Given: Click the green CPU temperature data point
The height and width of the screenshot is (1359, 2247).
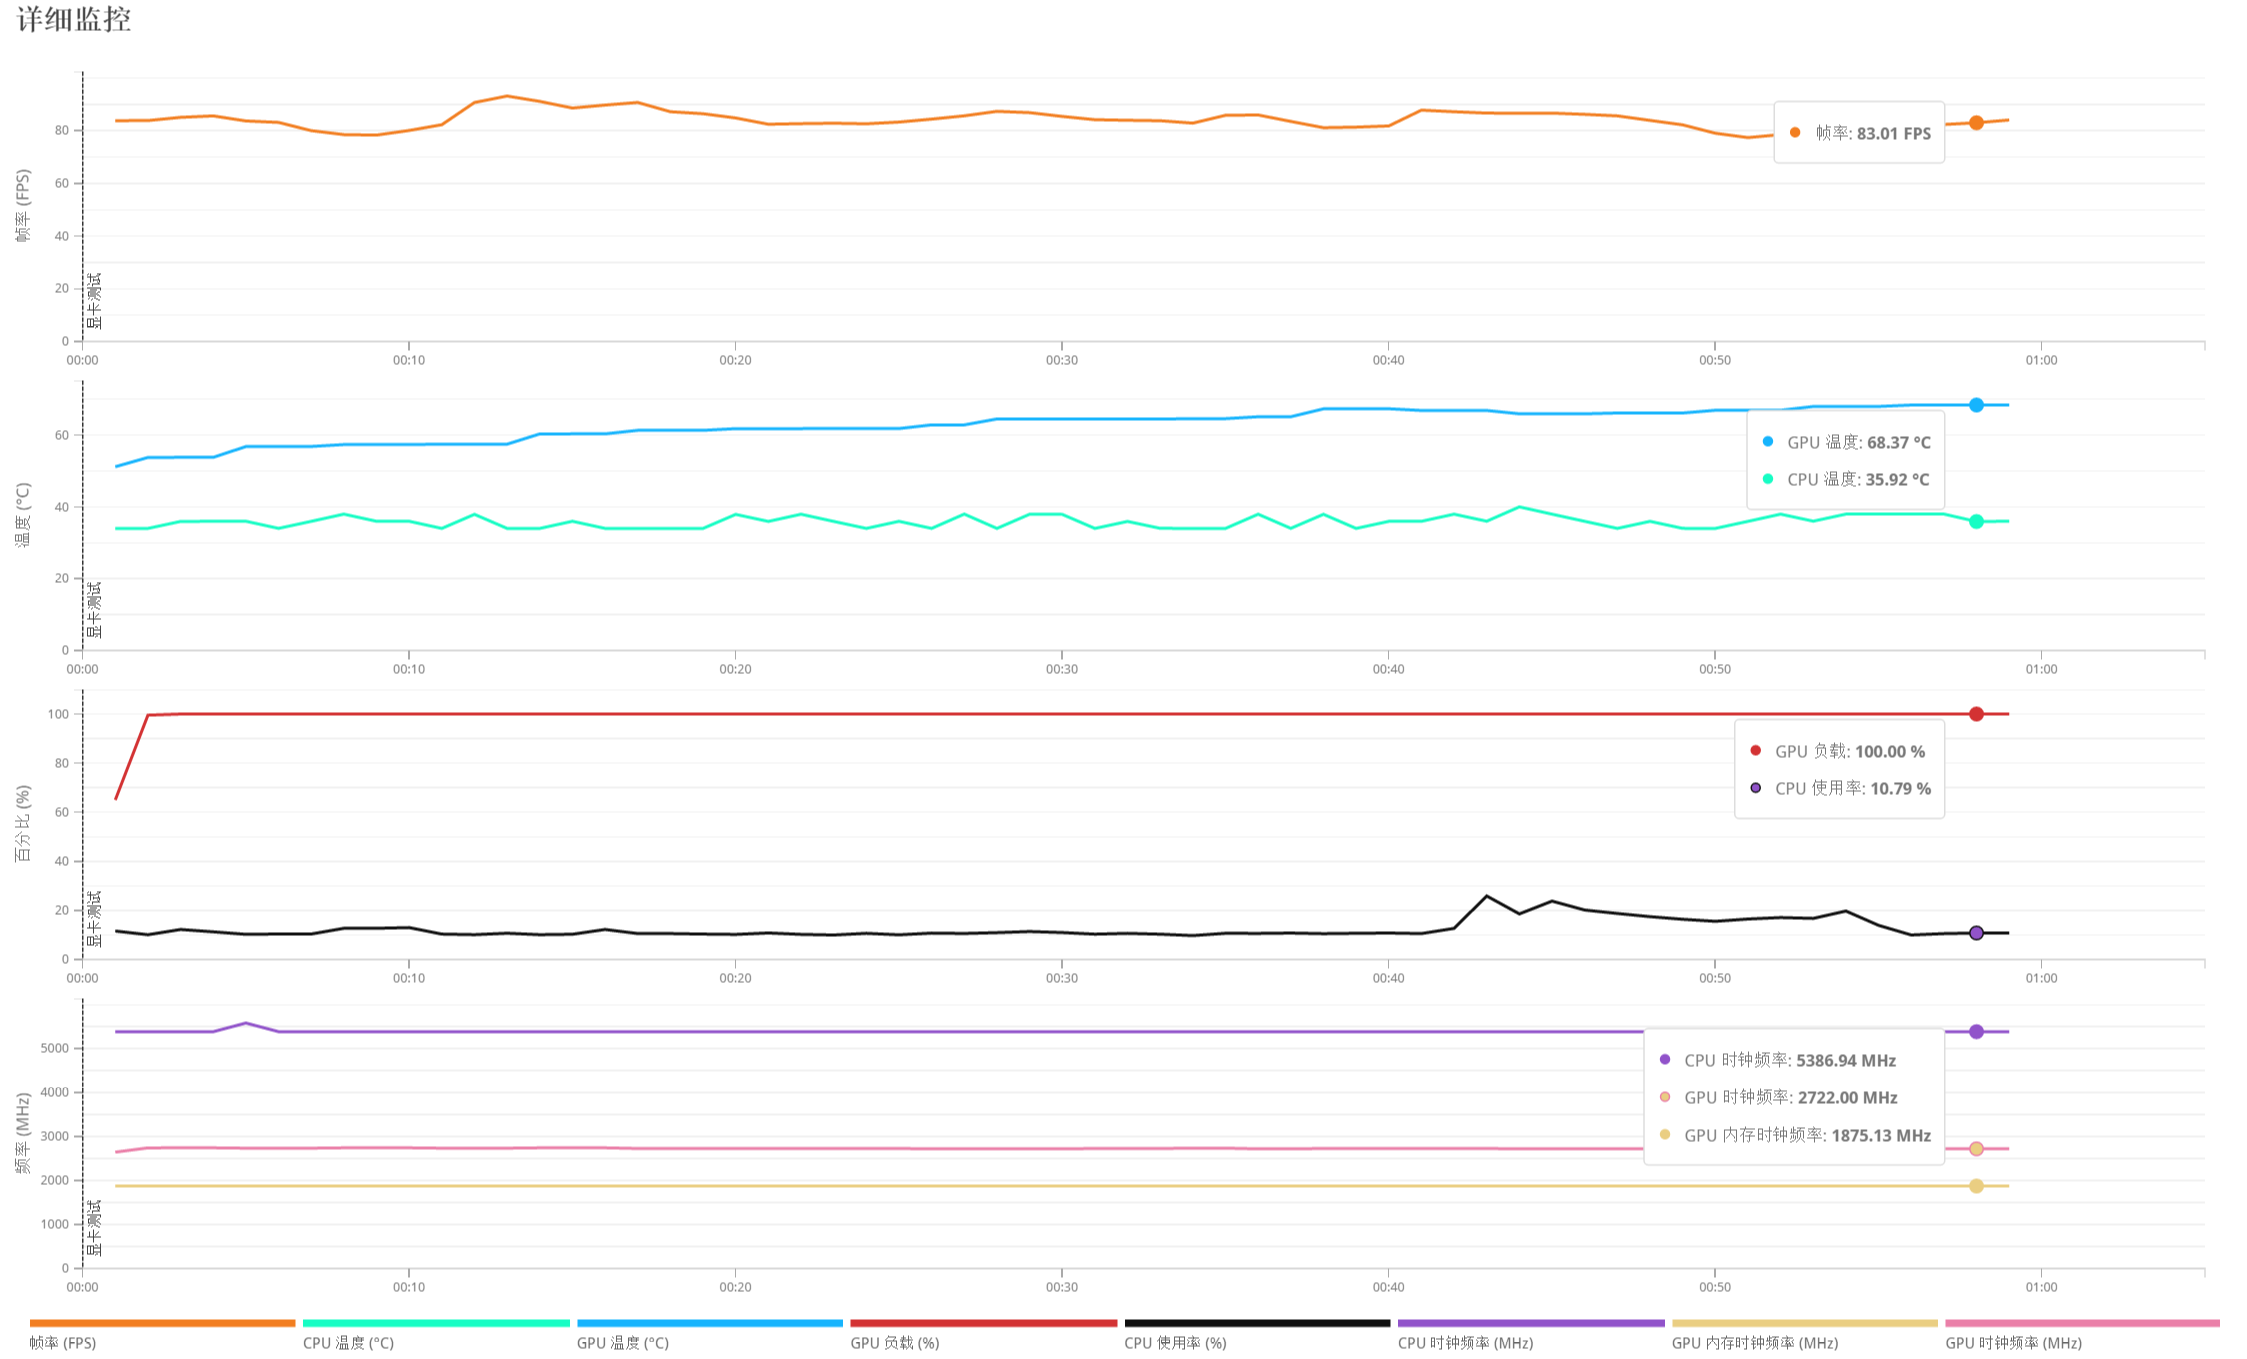Looking at the screenshot, I should click(1976, 521).
